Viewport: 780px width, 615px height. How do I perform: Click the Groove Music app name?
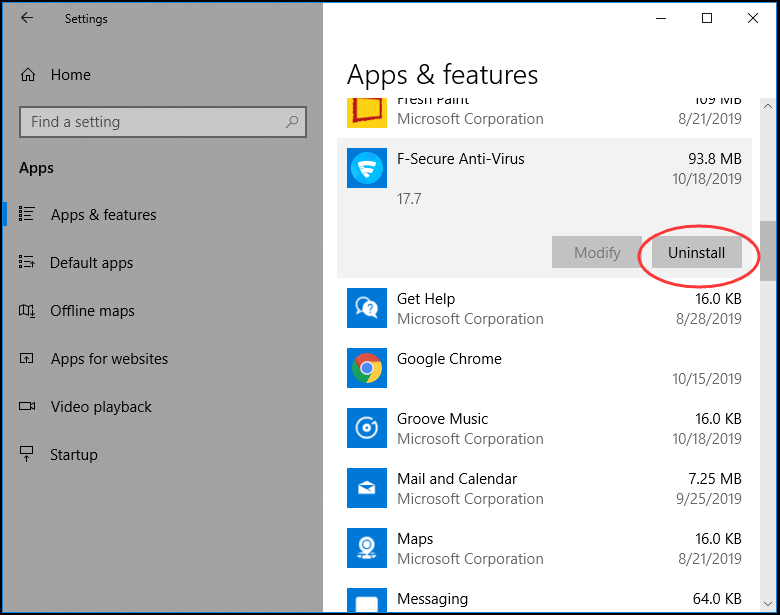point(442,419)
